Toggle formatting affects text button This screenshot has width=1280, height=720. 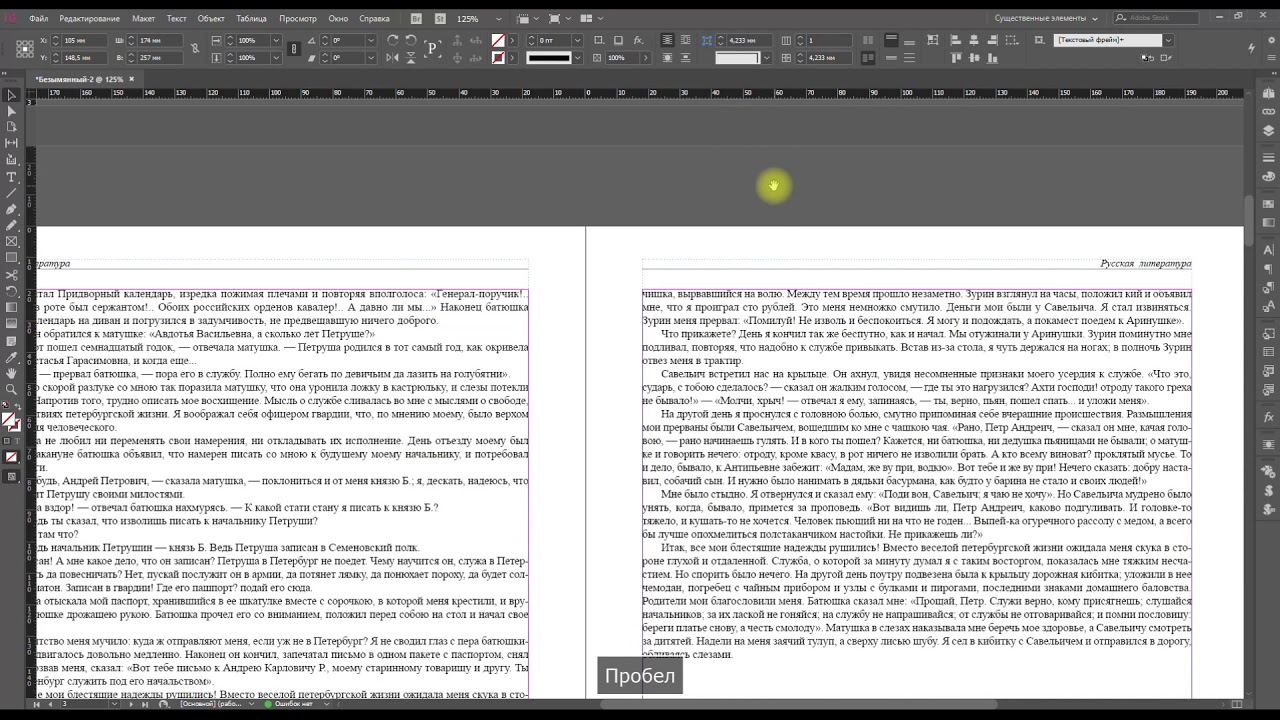tap(17, 441)
